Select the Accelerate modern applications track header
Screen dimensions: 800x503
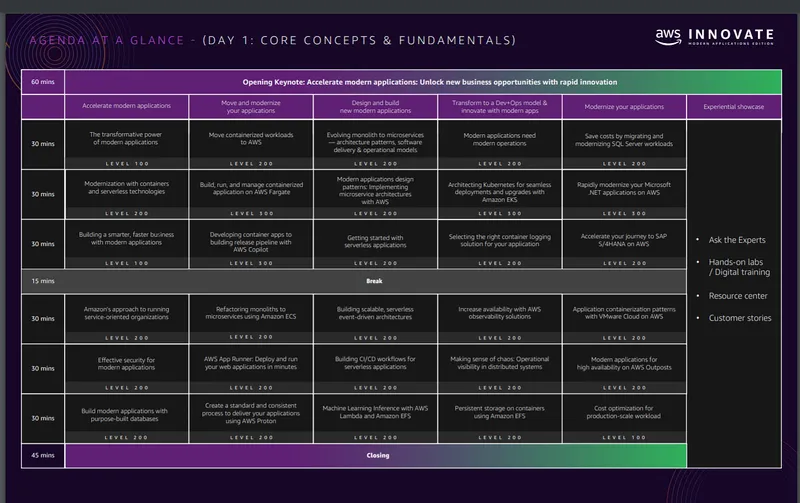[127, 107]
